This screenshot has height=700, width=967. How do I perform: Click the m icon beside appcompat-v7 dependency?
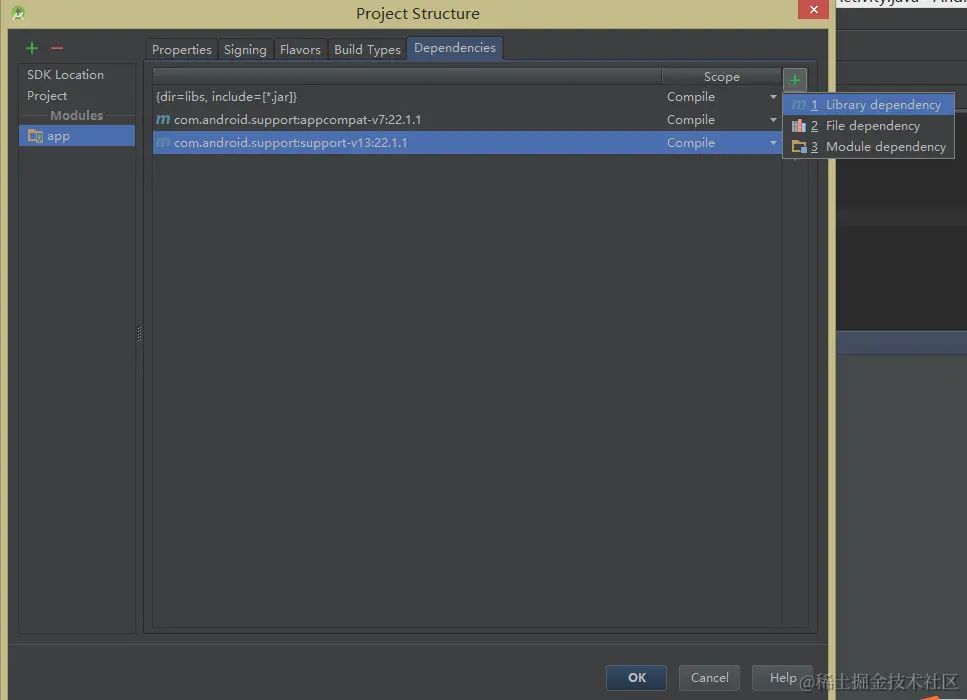(163, 119)
